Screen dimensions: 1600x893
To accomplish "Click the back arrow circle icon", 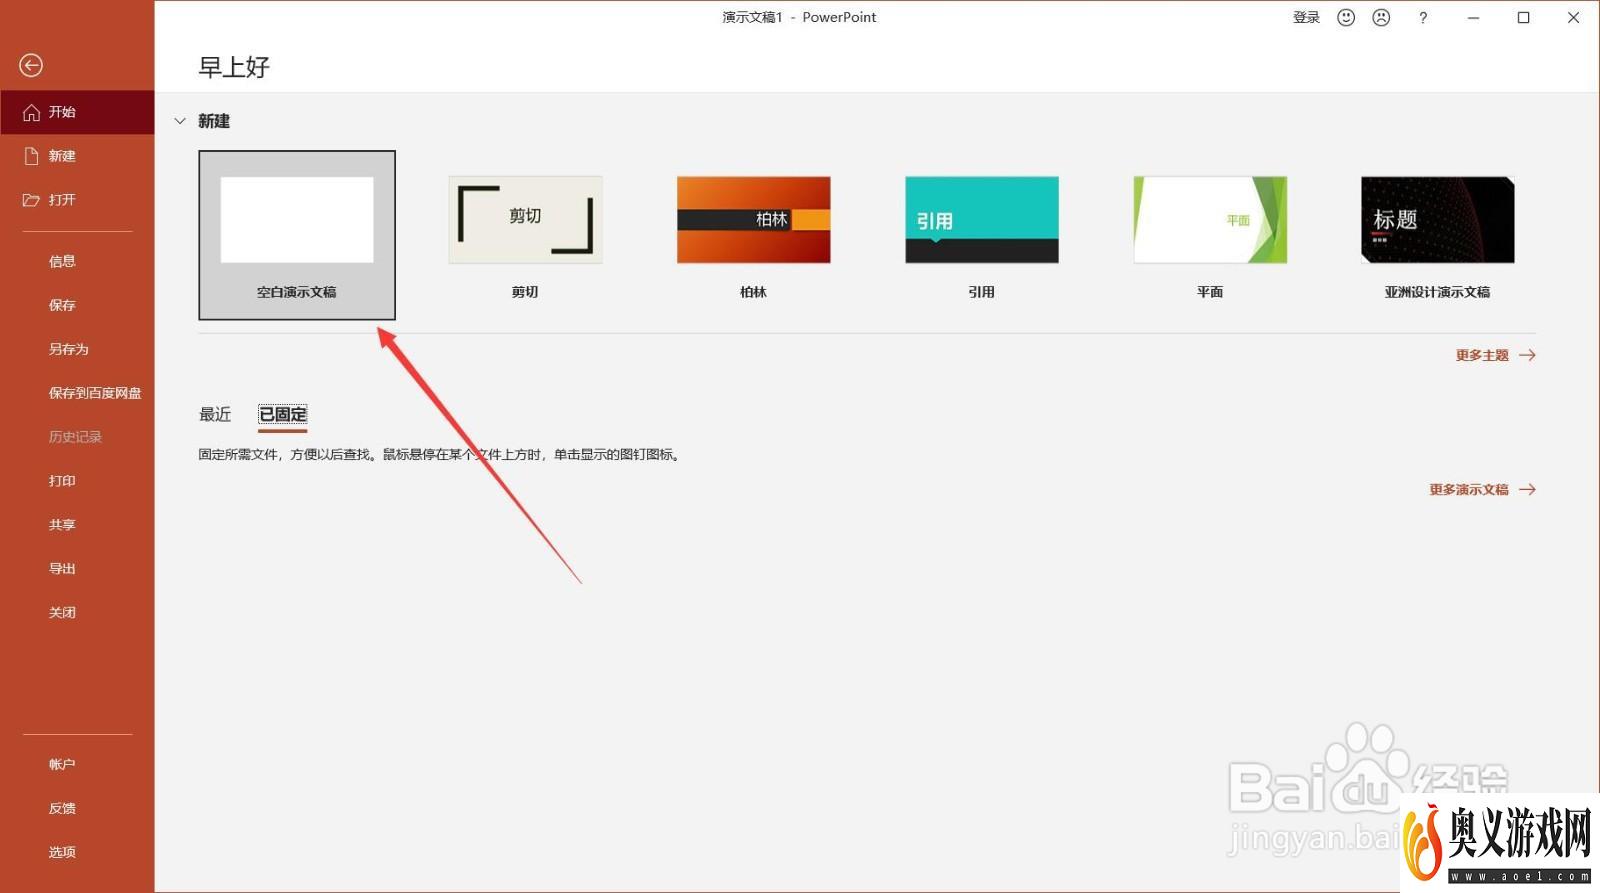I will [x=31, y=65].
